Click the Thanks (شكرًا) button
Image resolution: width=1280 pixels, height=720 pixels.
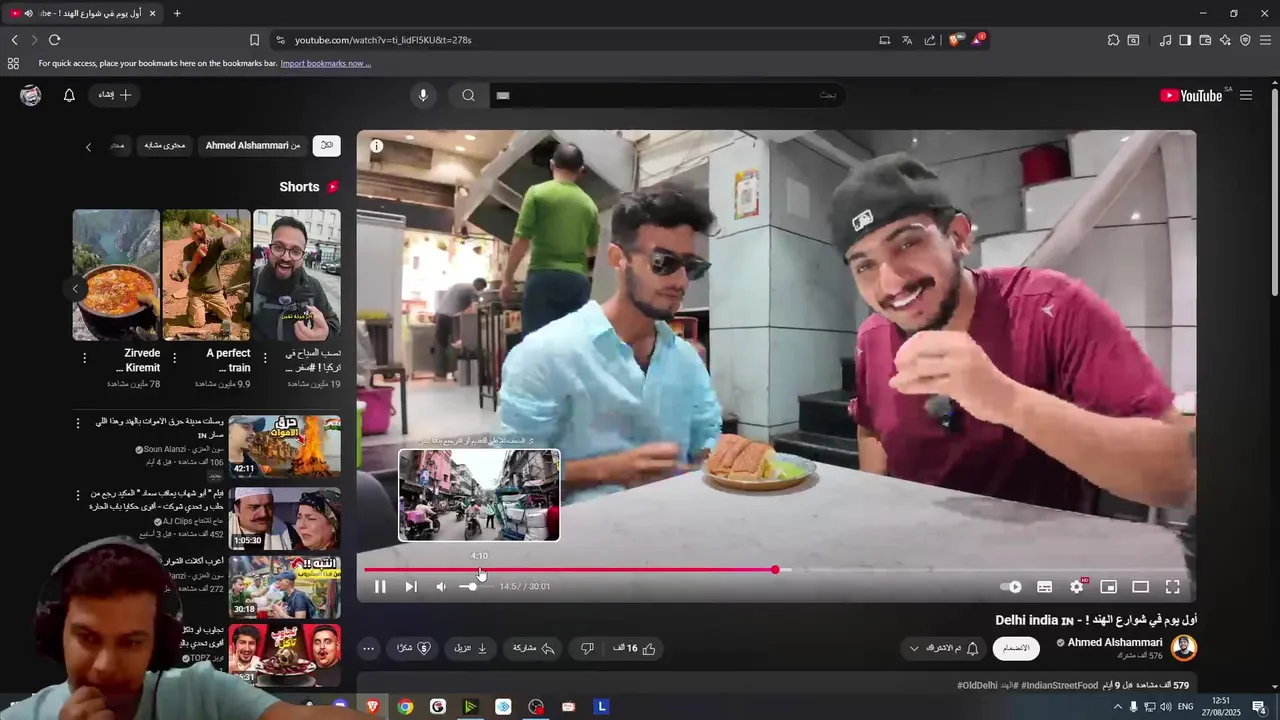413,649
